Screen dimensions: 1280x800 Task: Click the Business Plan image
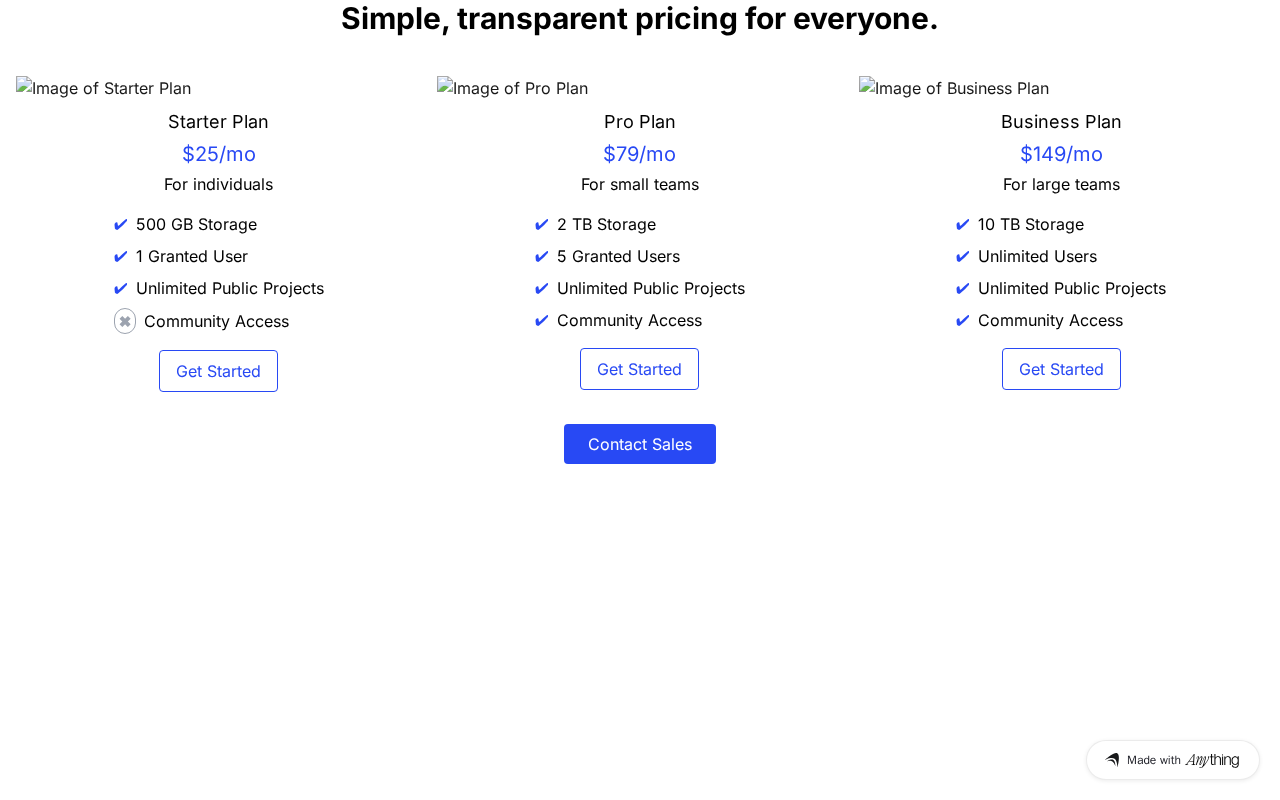click(954, 88)
